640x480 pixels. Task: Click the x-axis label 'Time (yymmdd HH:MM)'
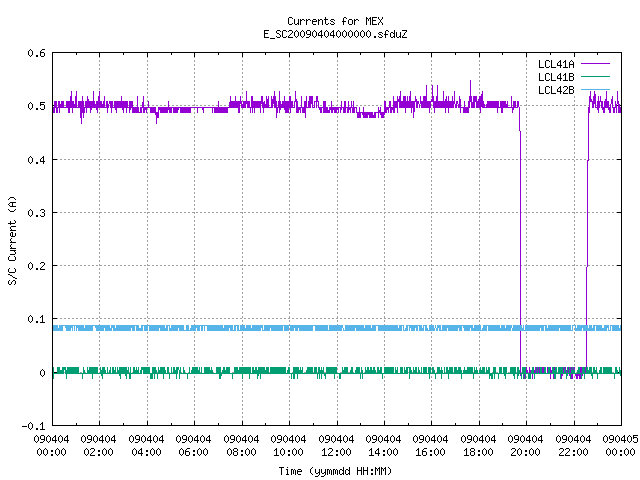(x=335, y=471)
